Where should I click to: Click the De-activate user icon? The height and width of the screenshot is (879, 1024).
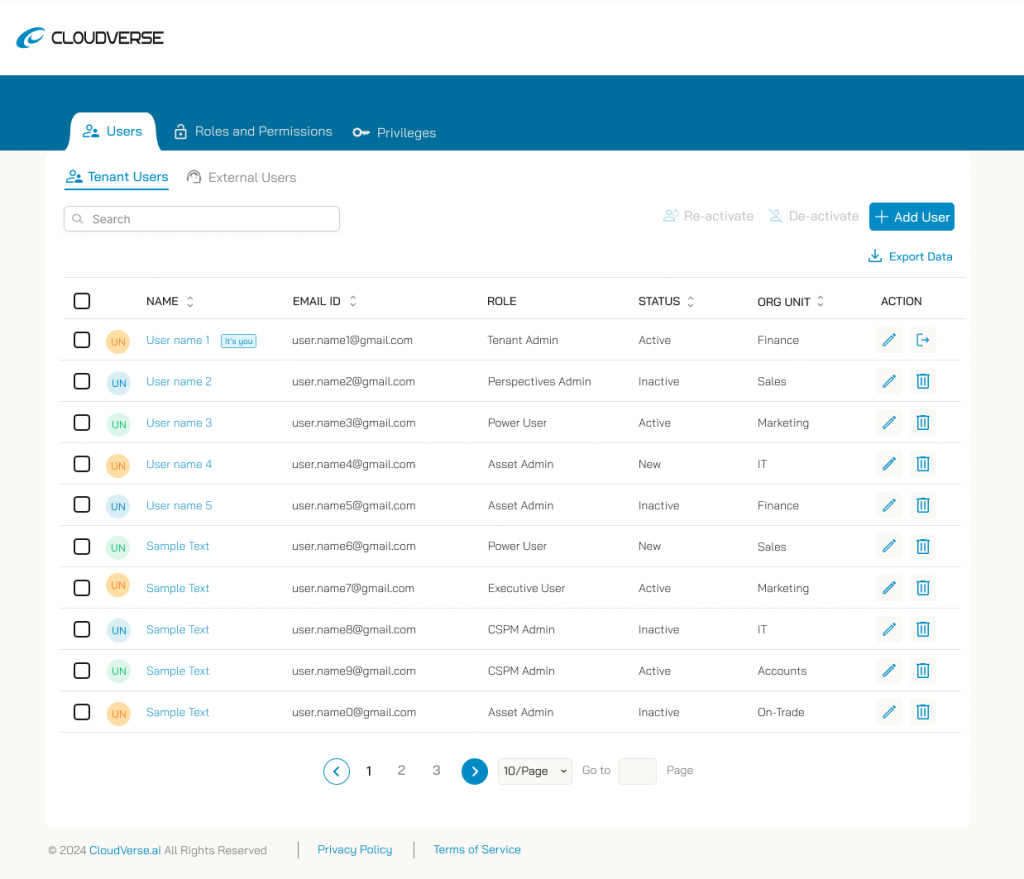point(775,216)
